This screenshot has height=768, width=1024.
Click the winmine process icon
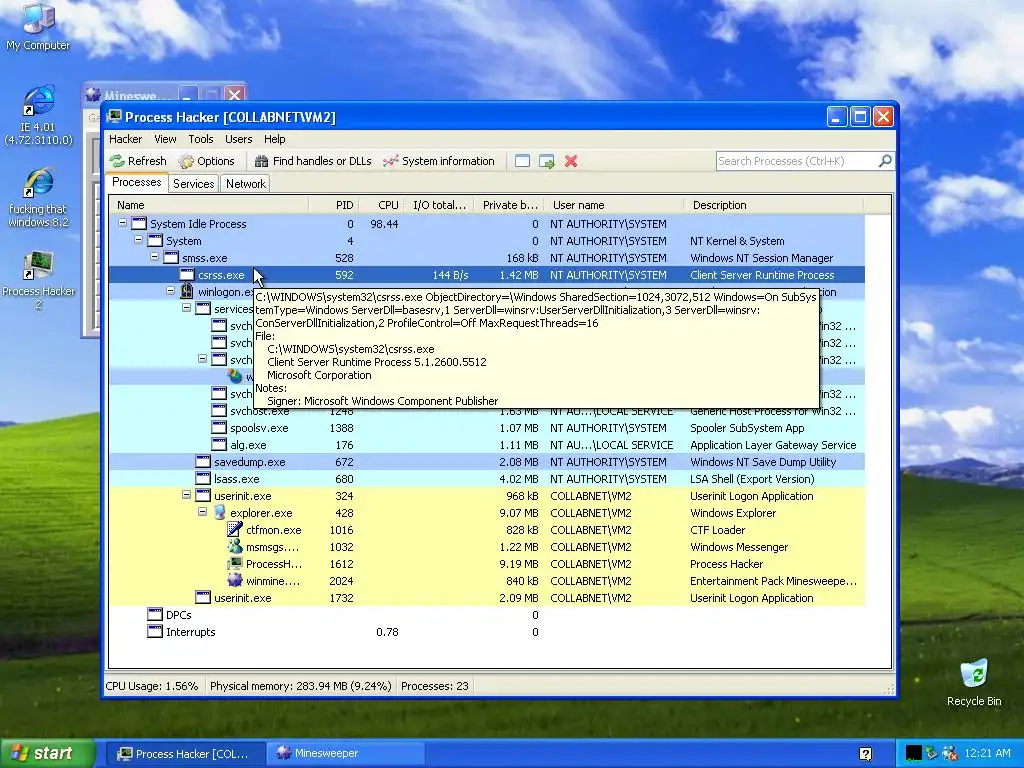coord(235,581)
